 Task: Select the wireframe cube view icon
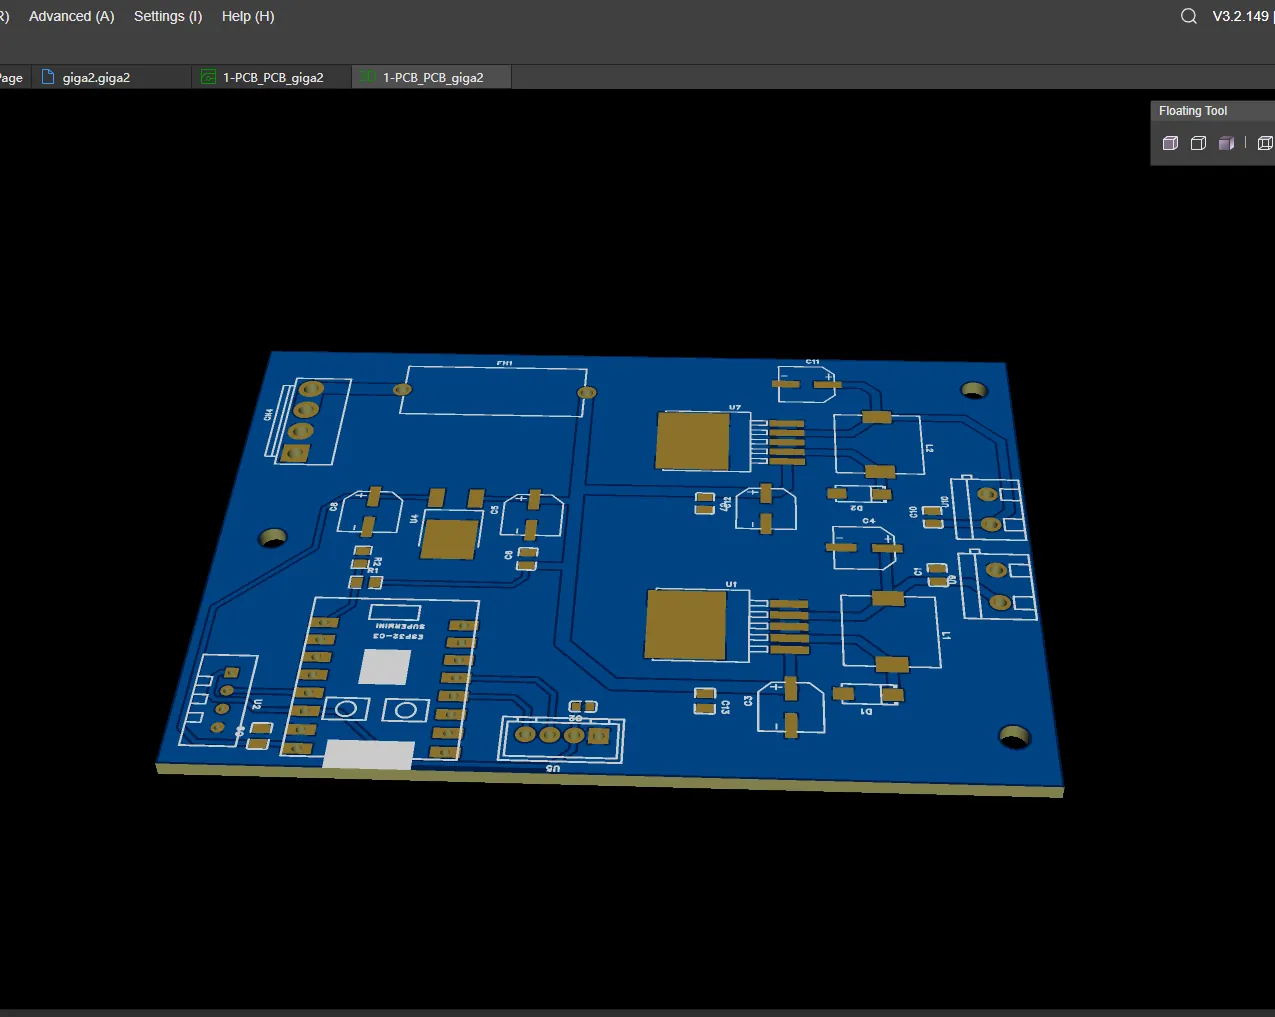1265,143
